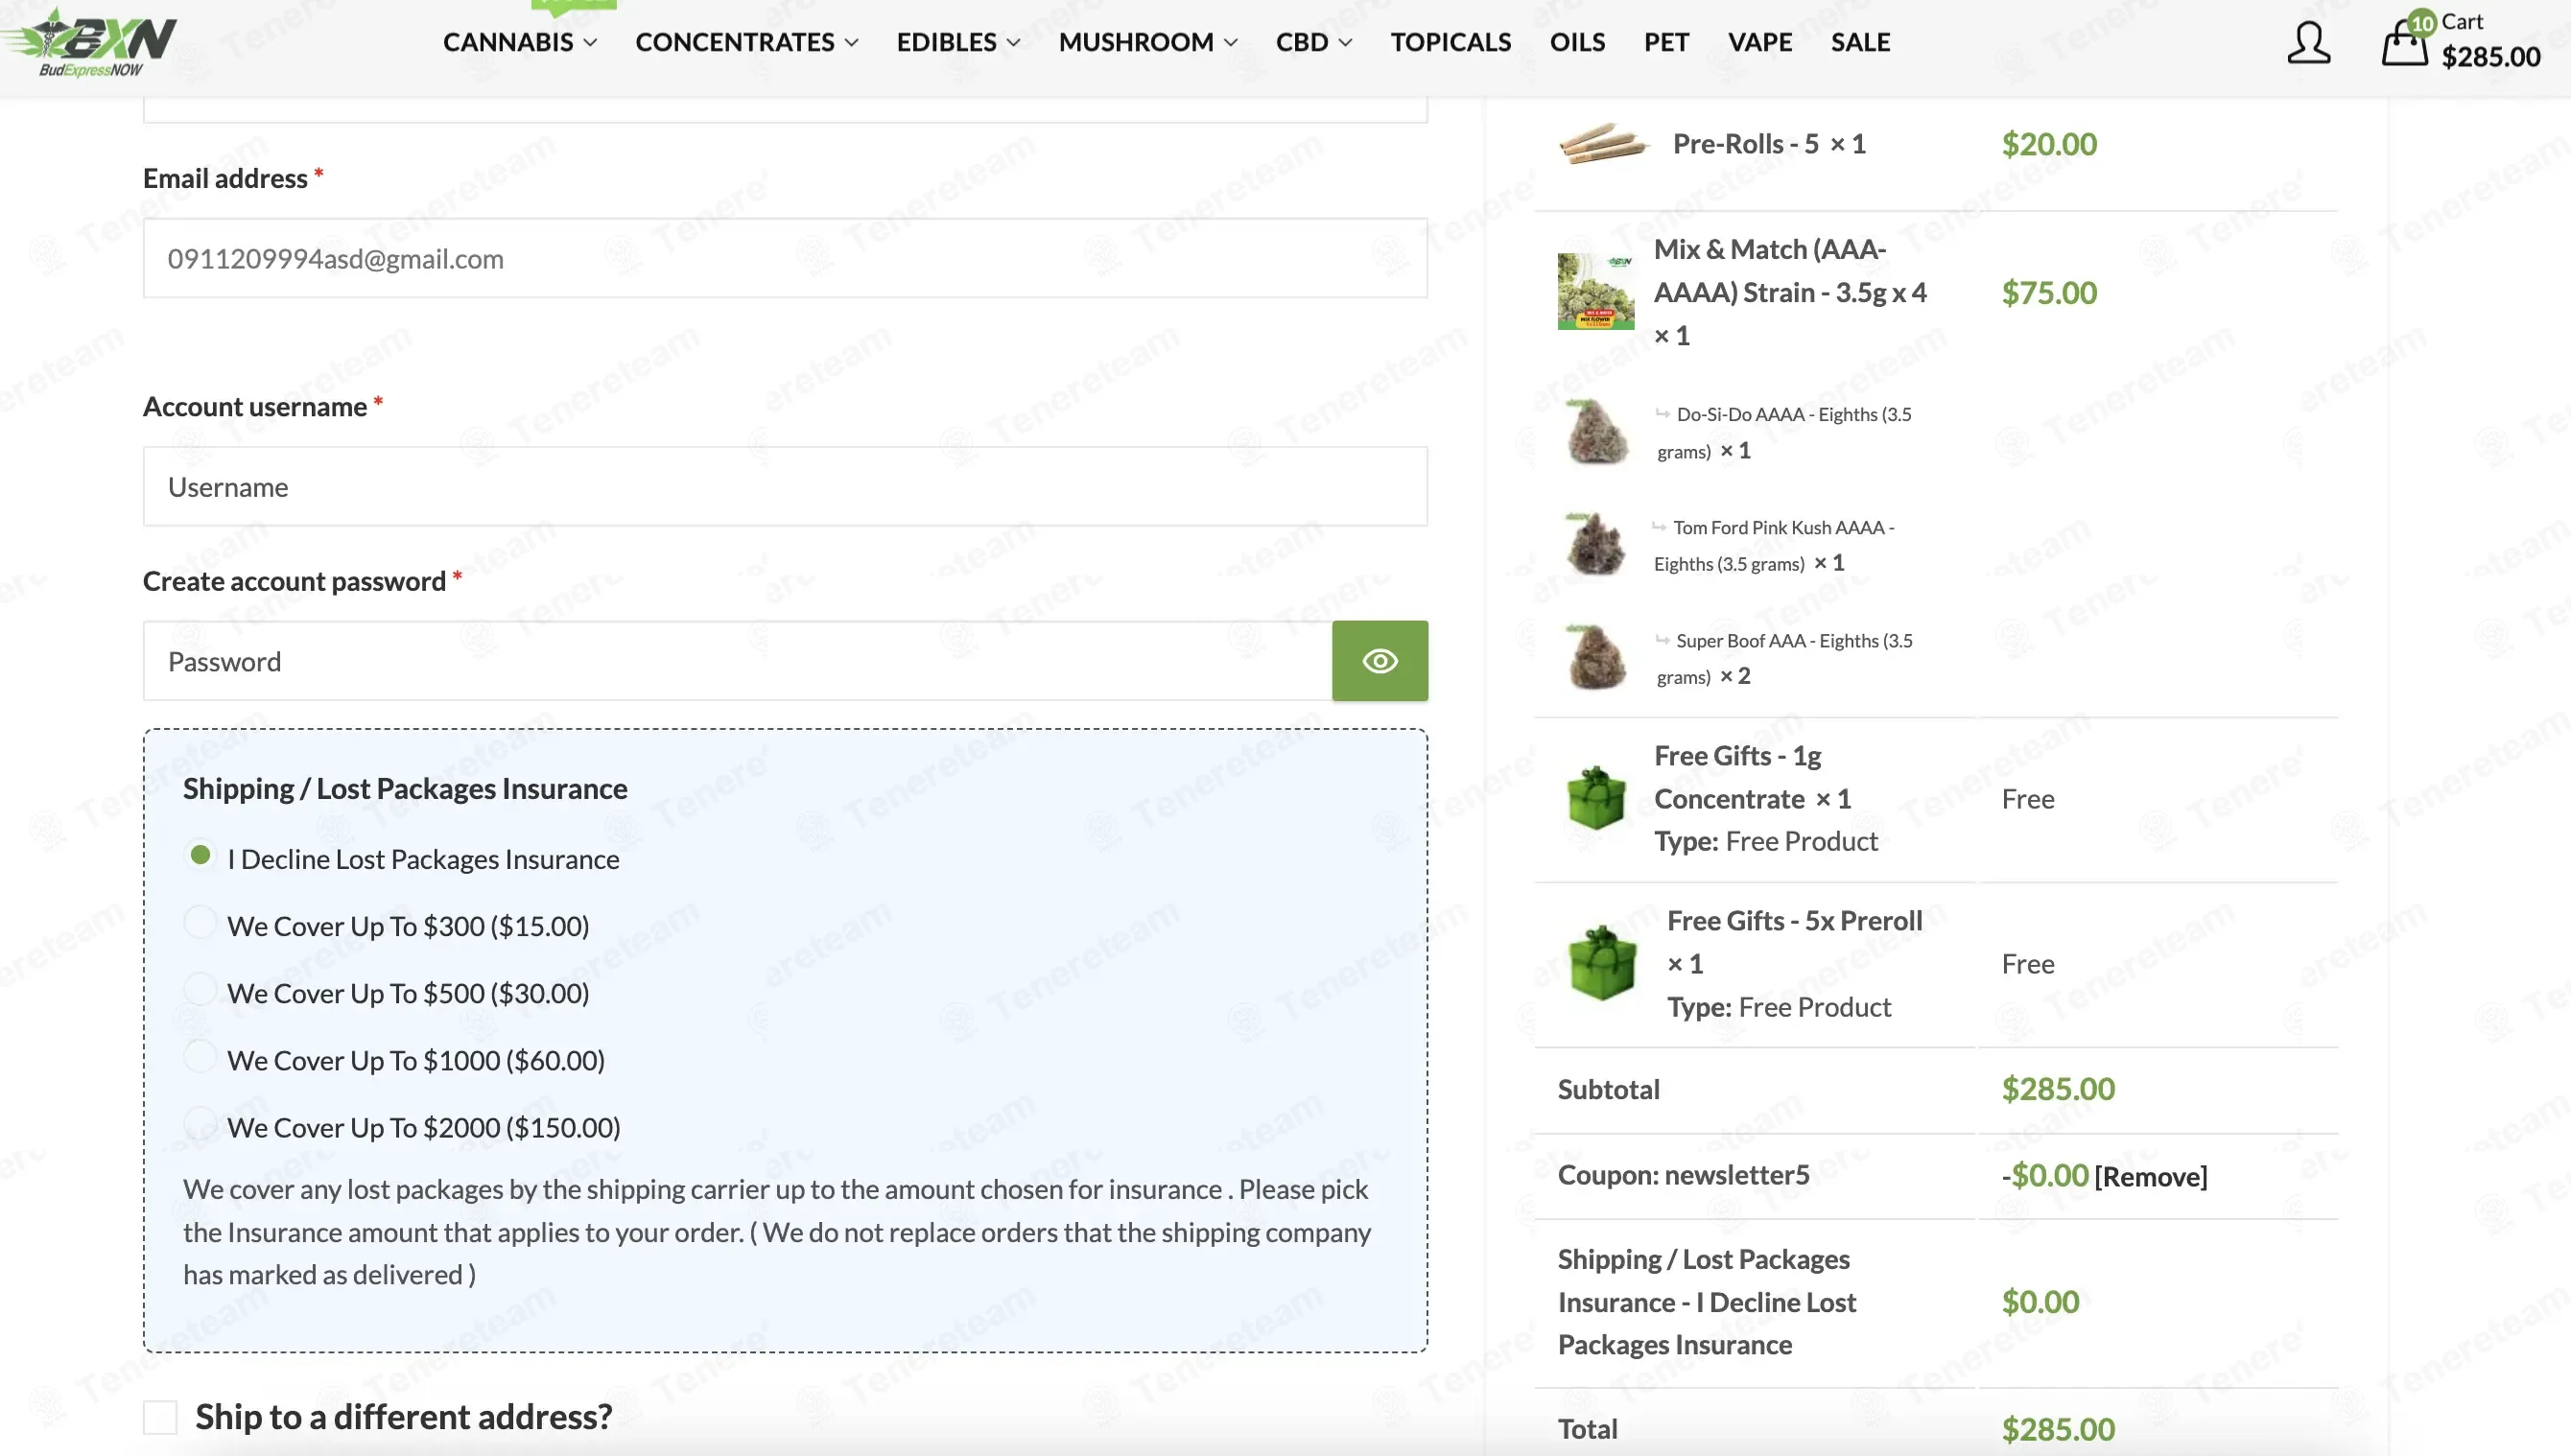This screenshot has height=1456, width=2571.
Task: Click the Free Gifts 5x Preroll gift icon
Action: point(1602,963)
